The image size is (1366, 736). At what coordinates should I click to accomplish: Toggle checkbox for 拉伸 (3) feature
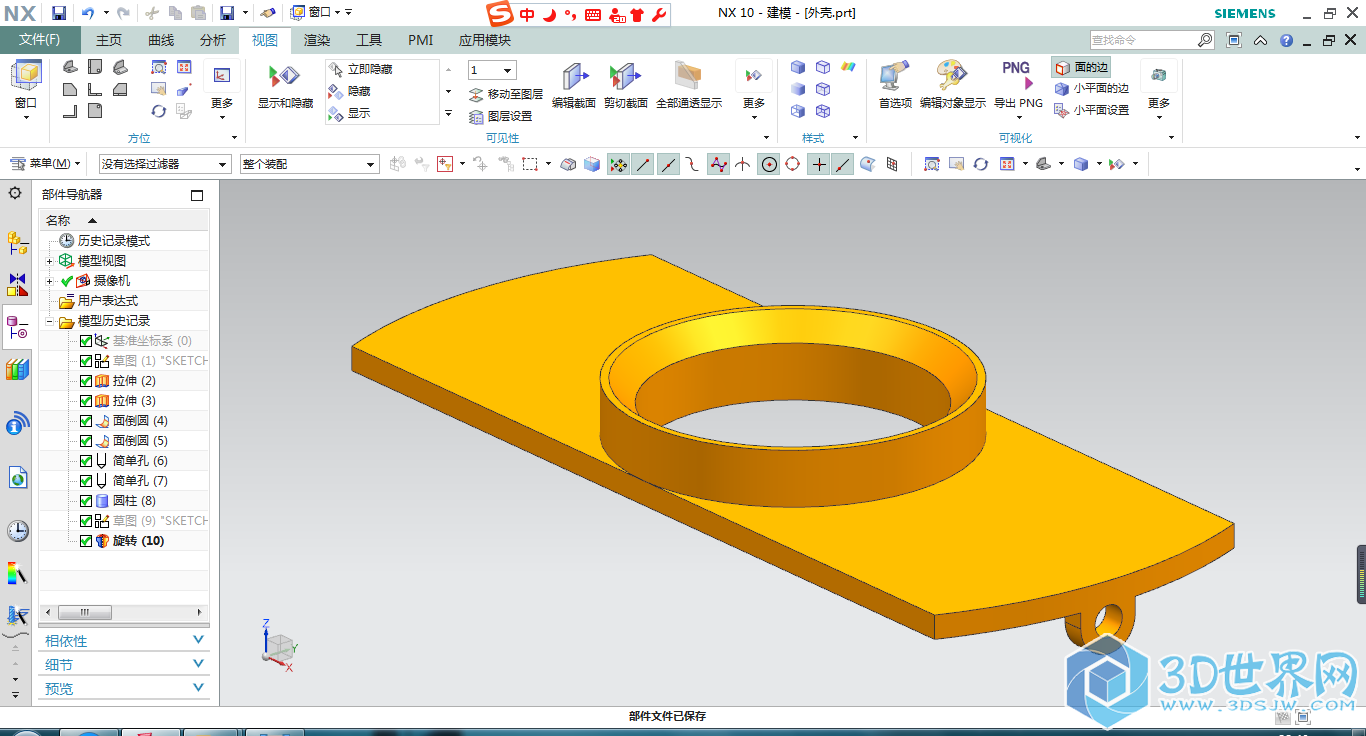click(x=86, y=401)
